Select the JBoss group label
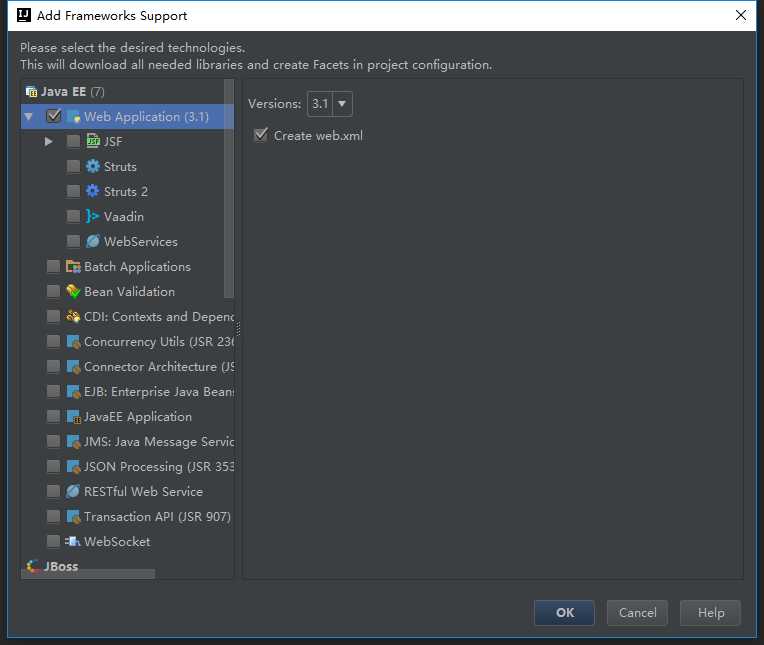This screenshot has height=645, width=764. (x=61, y=567)
